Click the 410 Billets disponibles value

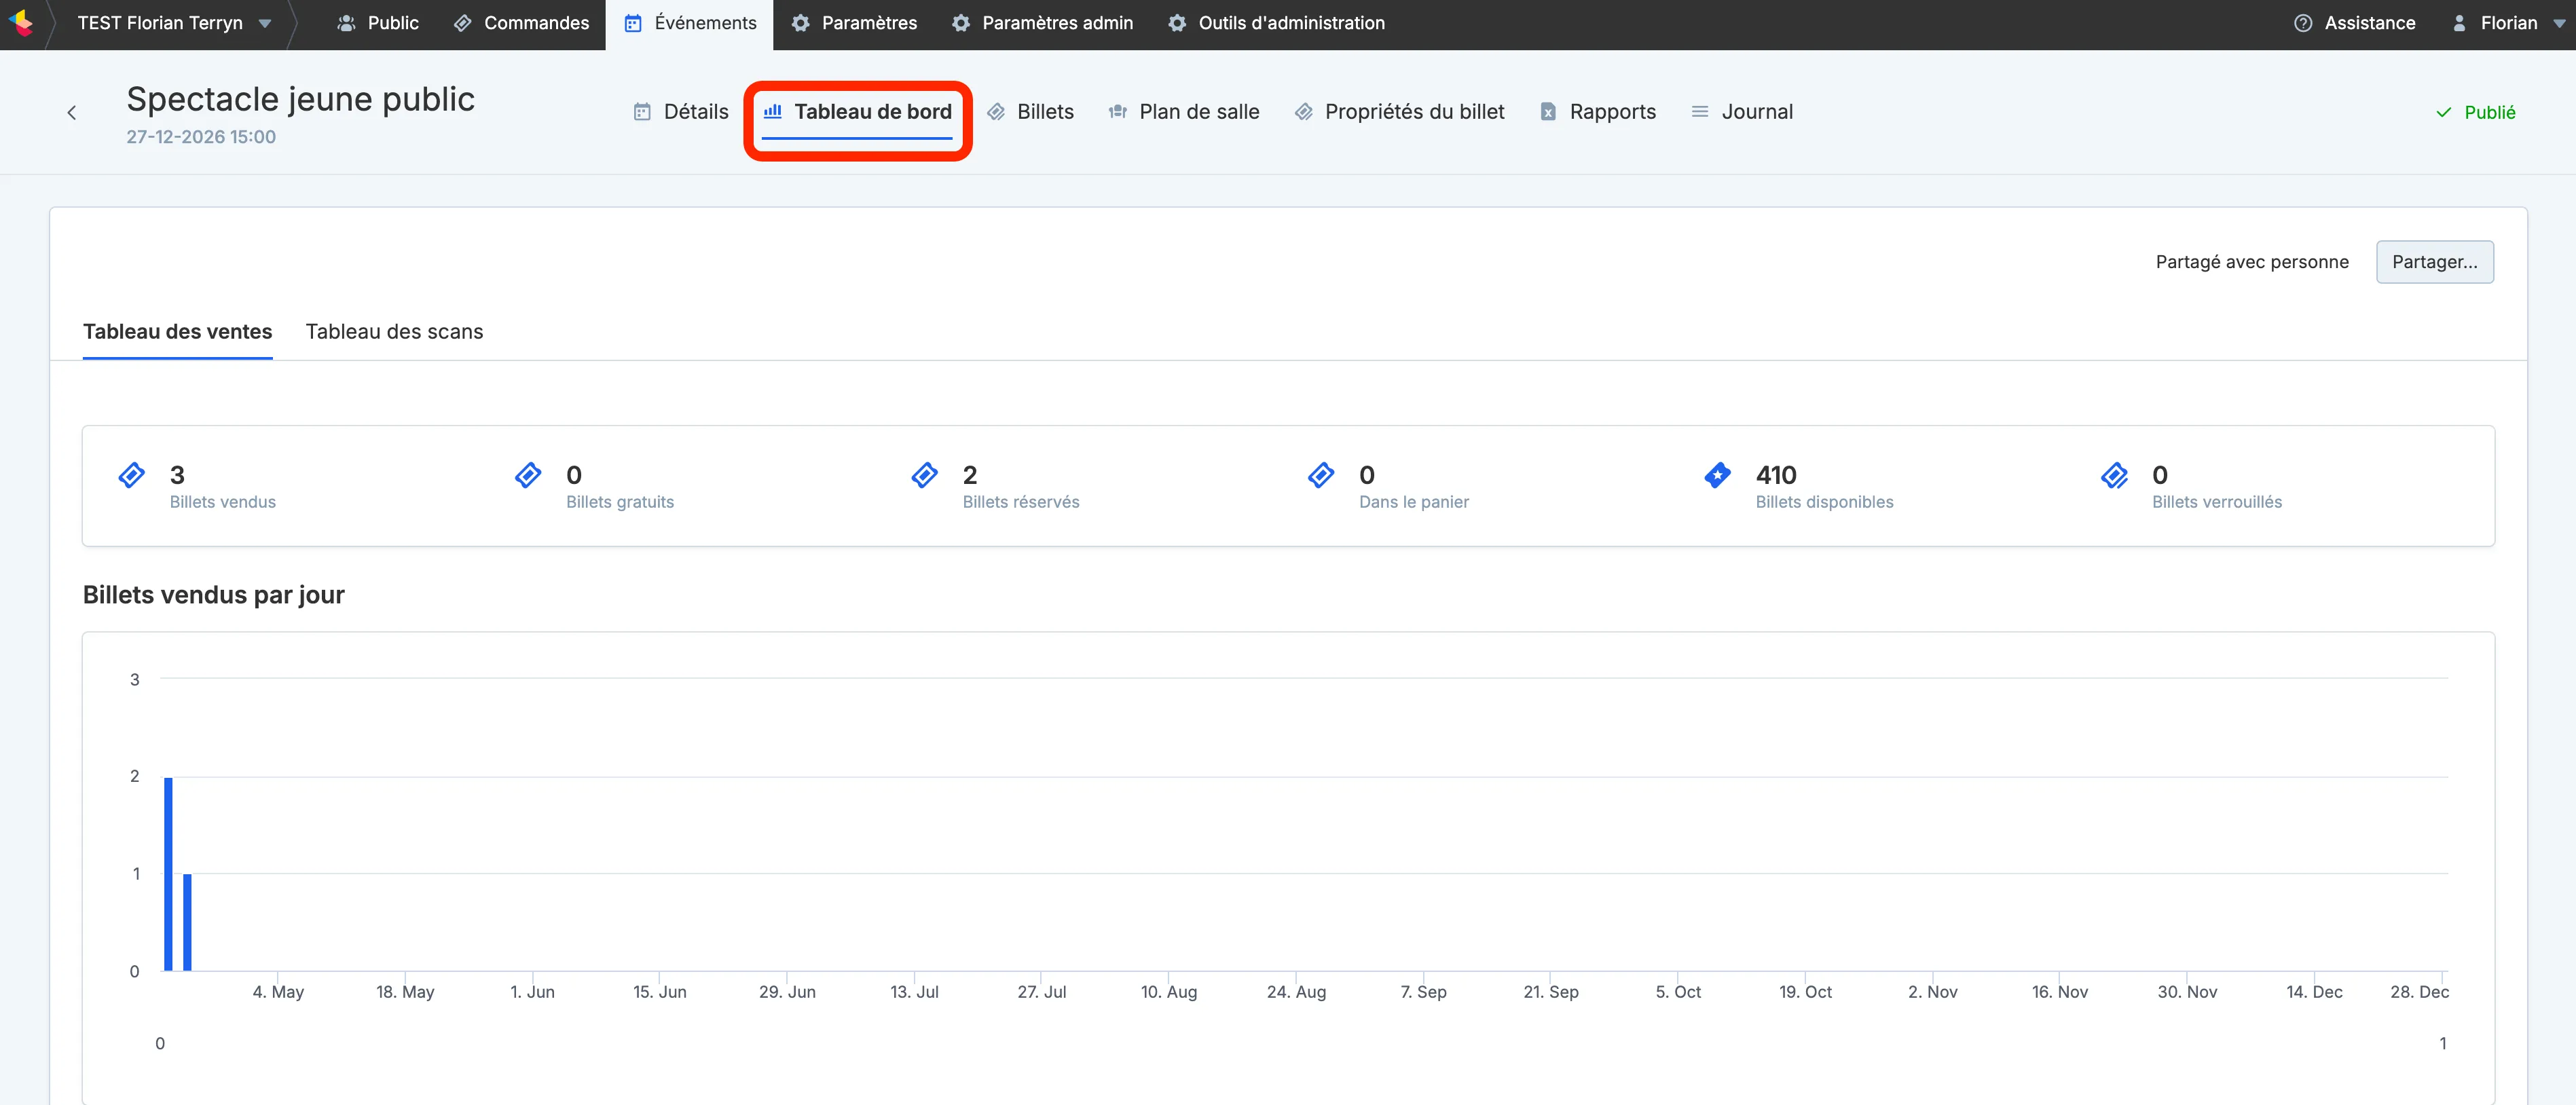1776,475
